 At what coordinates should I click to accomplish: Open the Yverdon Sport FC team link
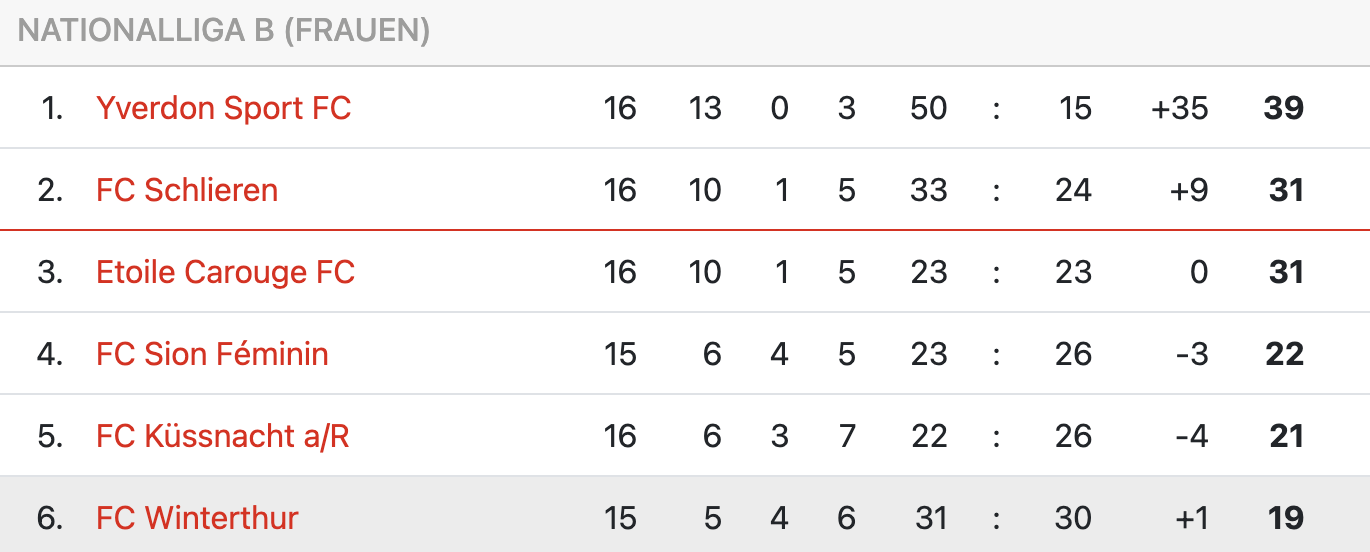224,108
